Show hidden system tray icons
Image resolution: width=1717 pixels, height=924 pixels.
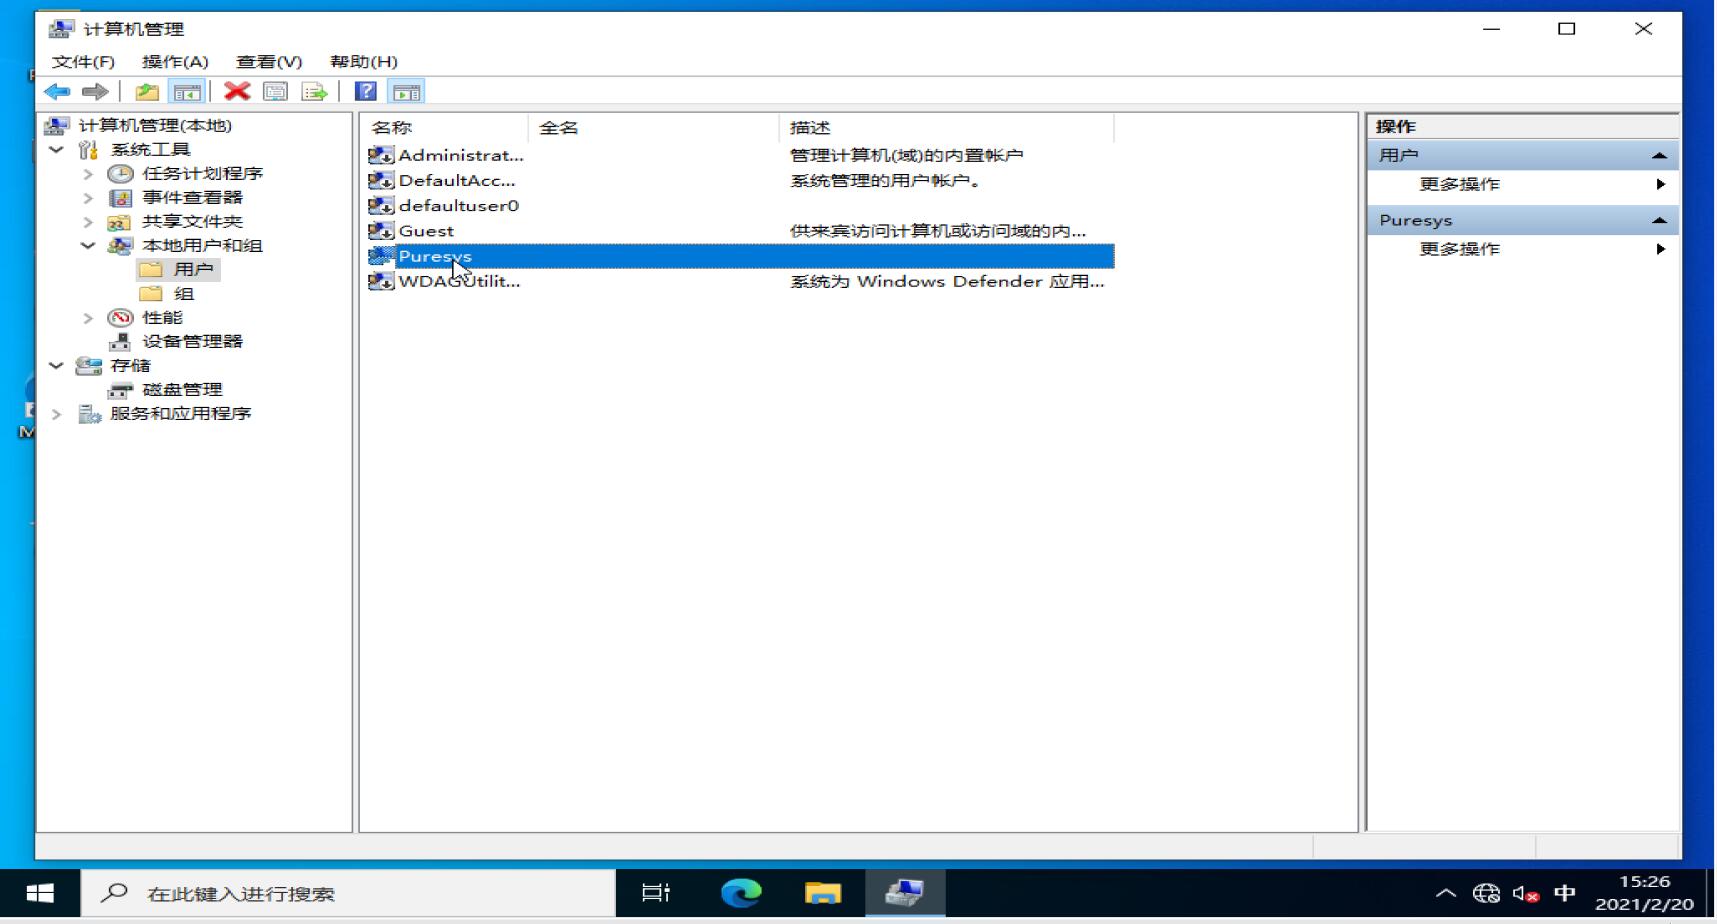click(1445, 893)
